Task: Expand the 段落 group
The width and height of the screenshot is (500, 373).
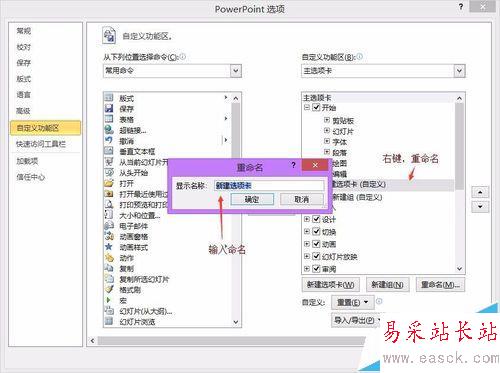Action: tap(327, 152)
